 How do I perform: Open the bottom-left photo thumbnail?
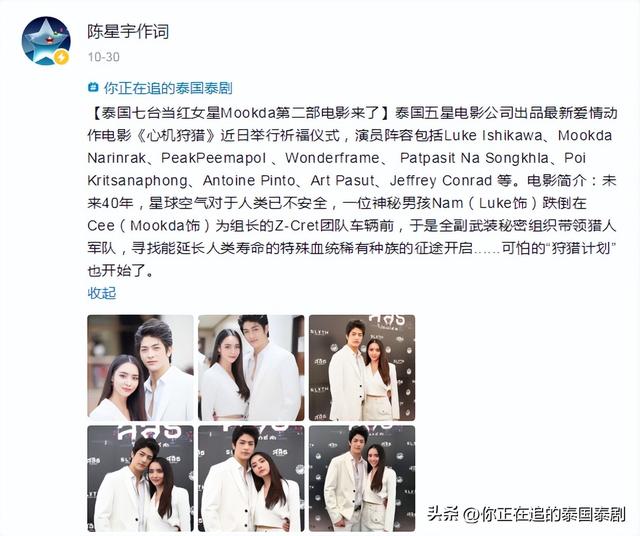pos(140,478)
